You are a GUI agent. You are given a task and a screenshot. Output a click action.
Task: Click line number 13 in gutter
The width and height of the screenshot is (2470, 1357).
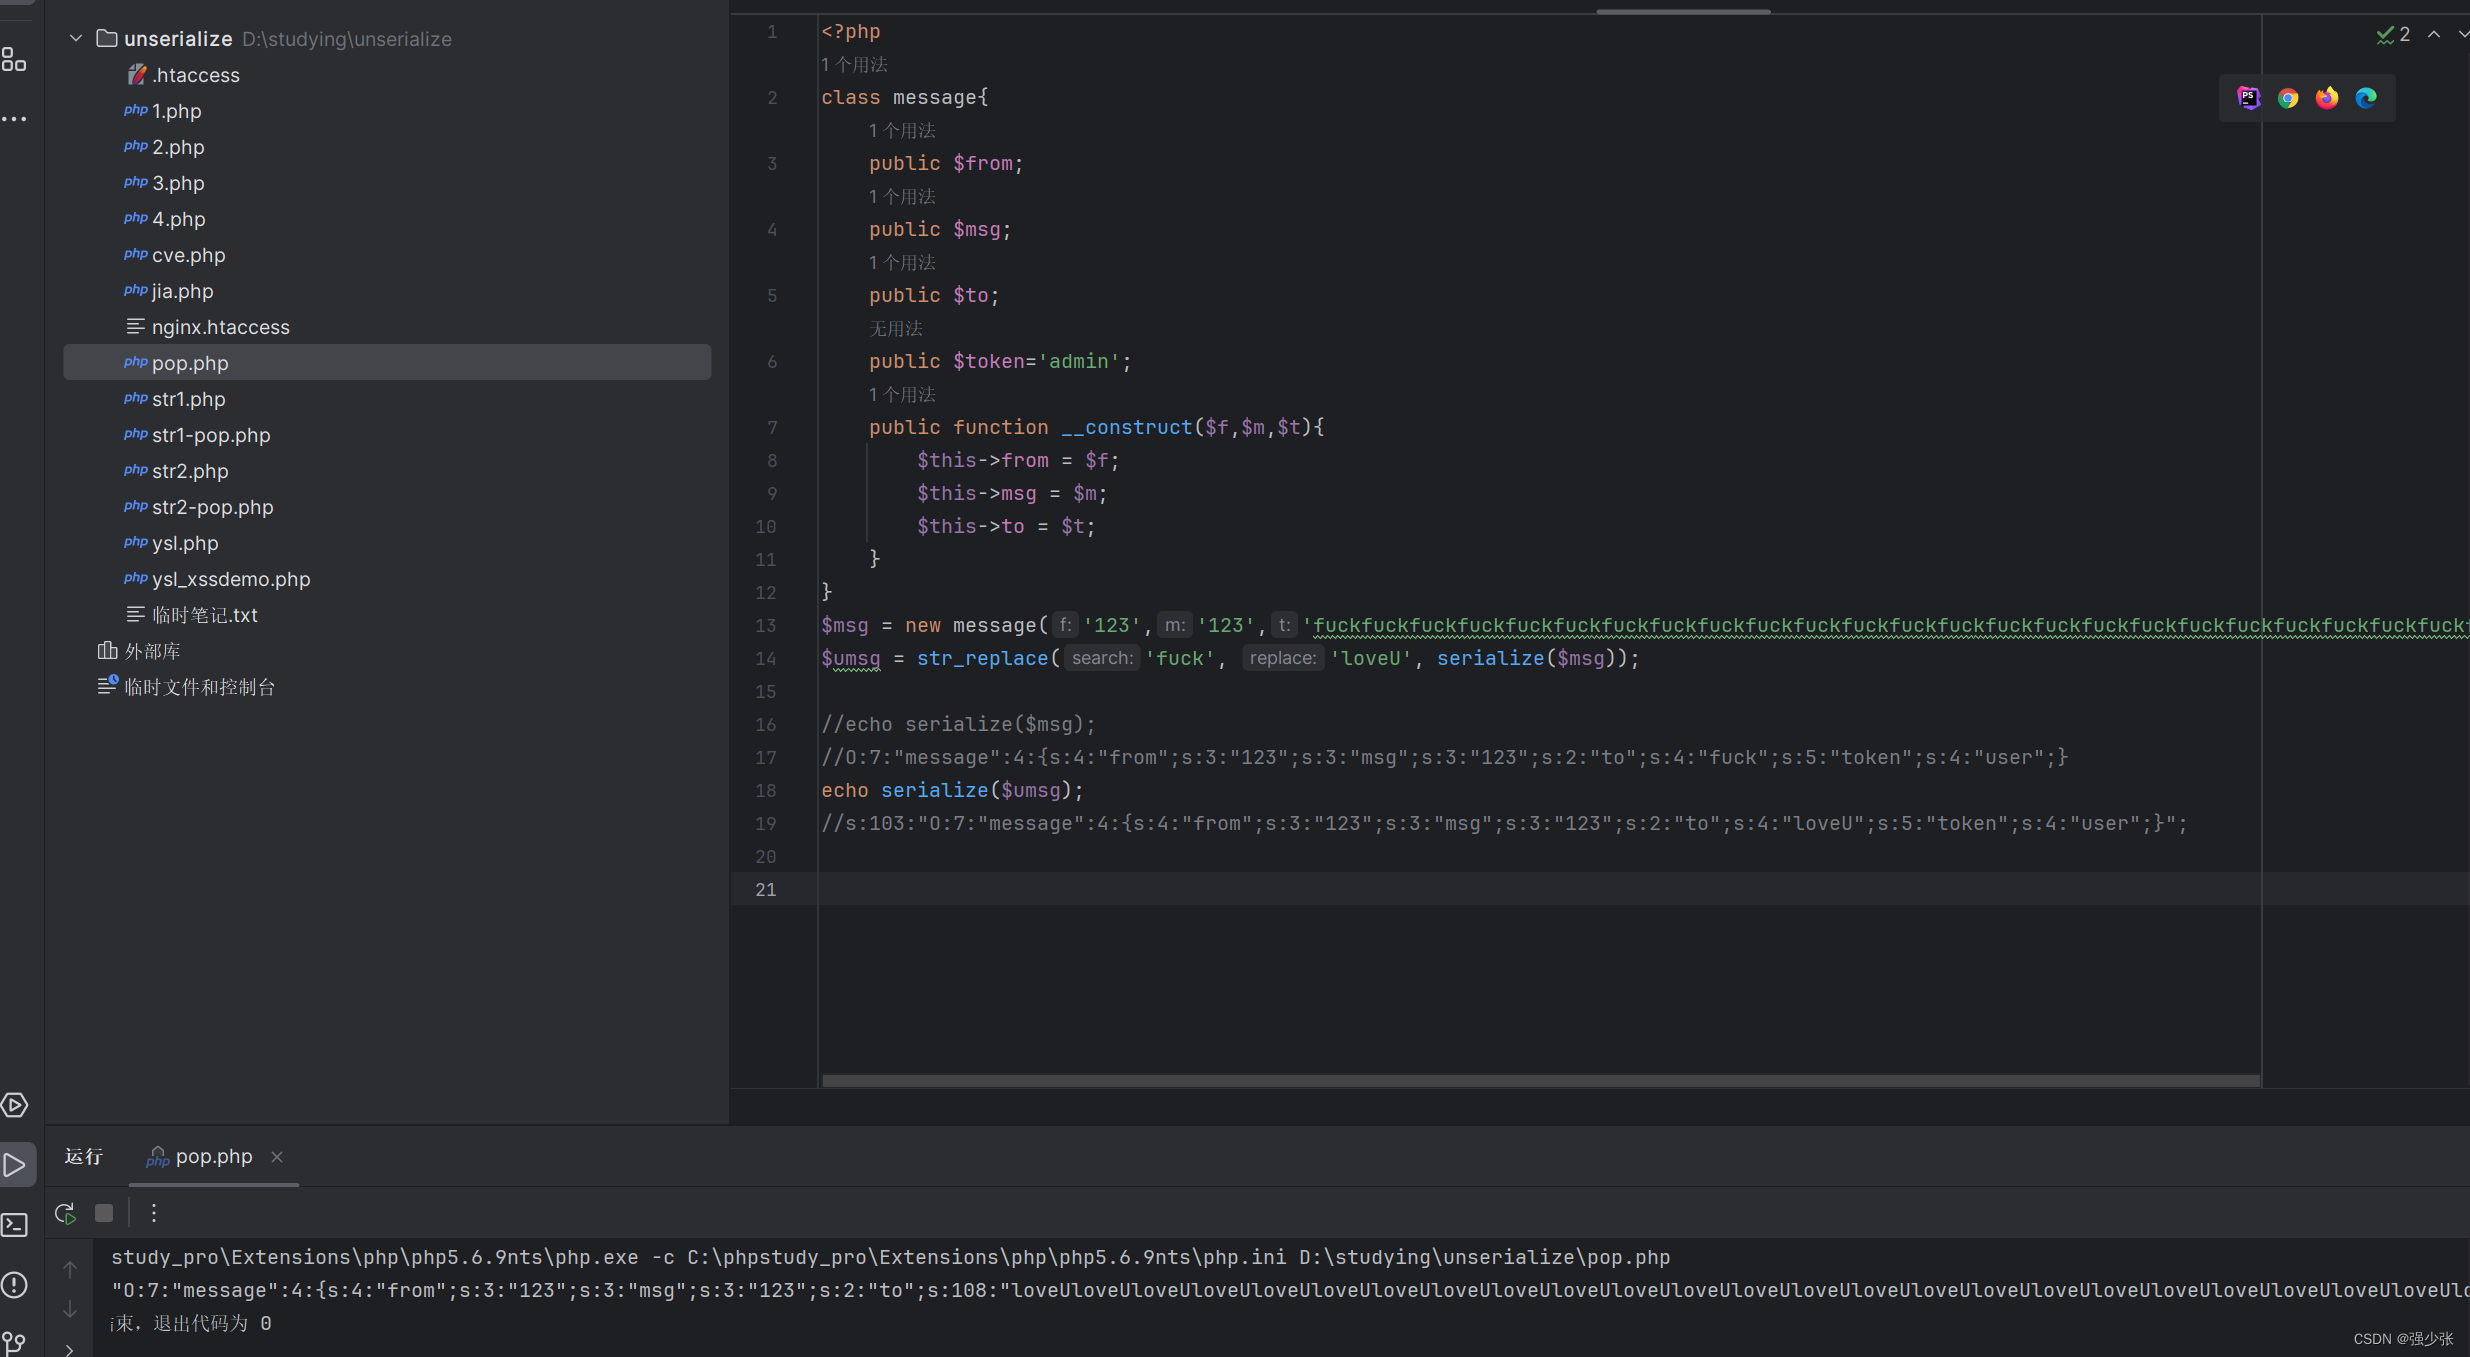tap(766, 626)
